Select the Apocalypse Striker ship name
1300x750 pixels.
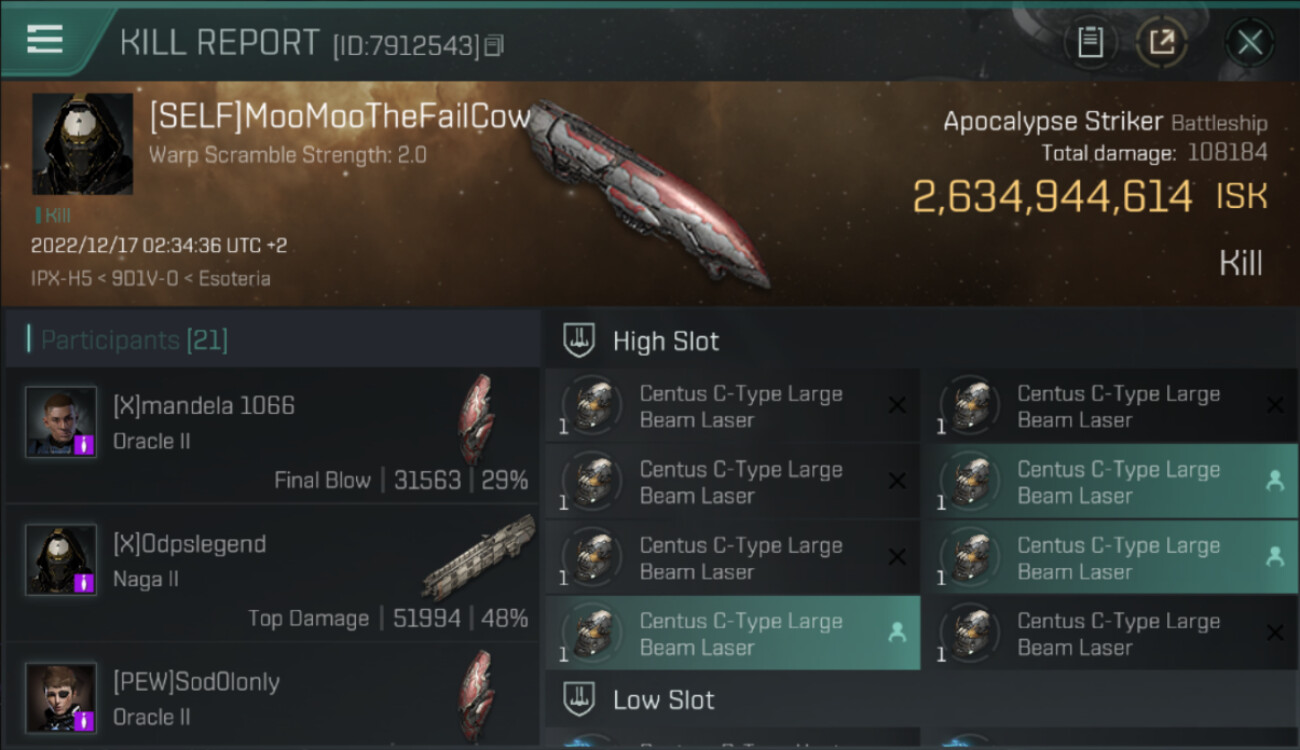[x=1053, y=122]
